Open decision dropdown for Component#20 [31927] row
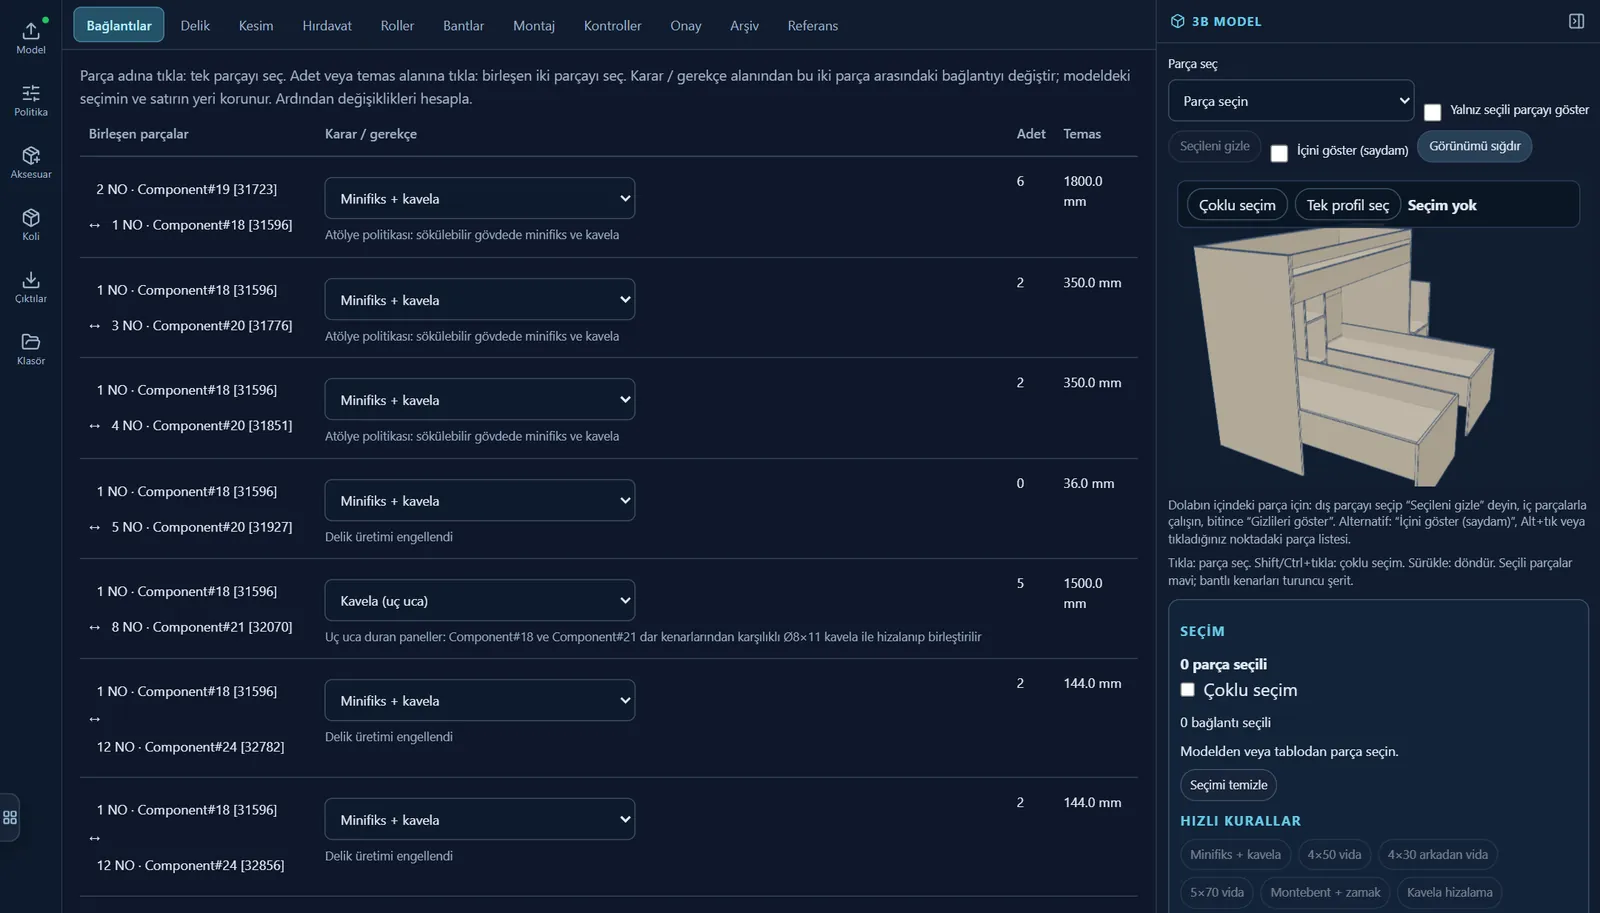 480,500
